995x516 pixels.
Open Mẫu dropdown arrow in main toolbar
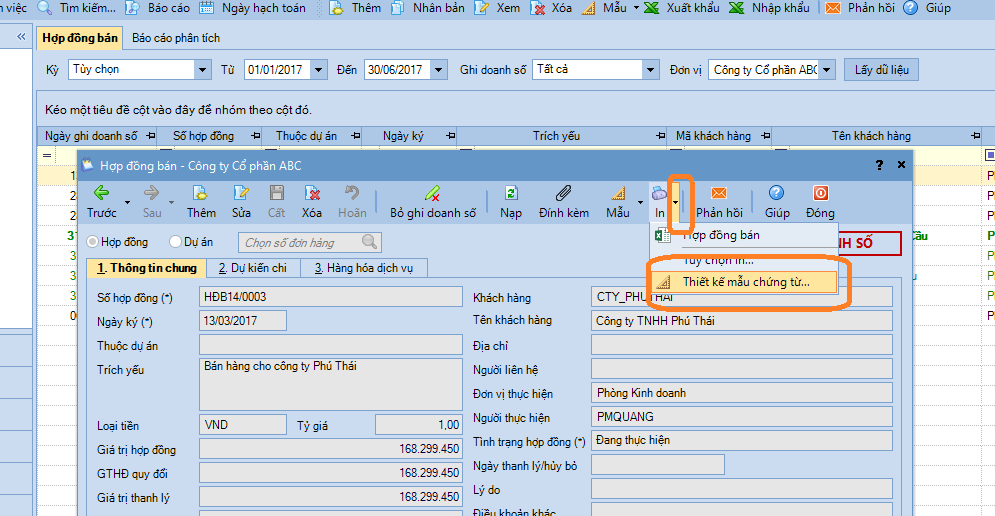(636, 8)
